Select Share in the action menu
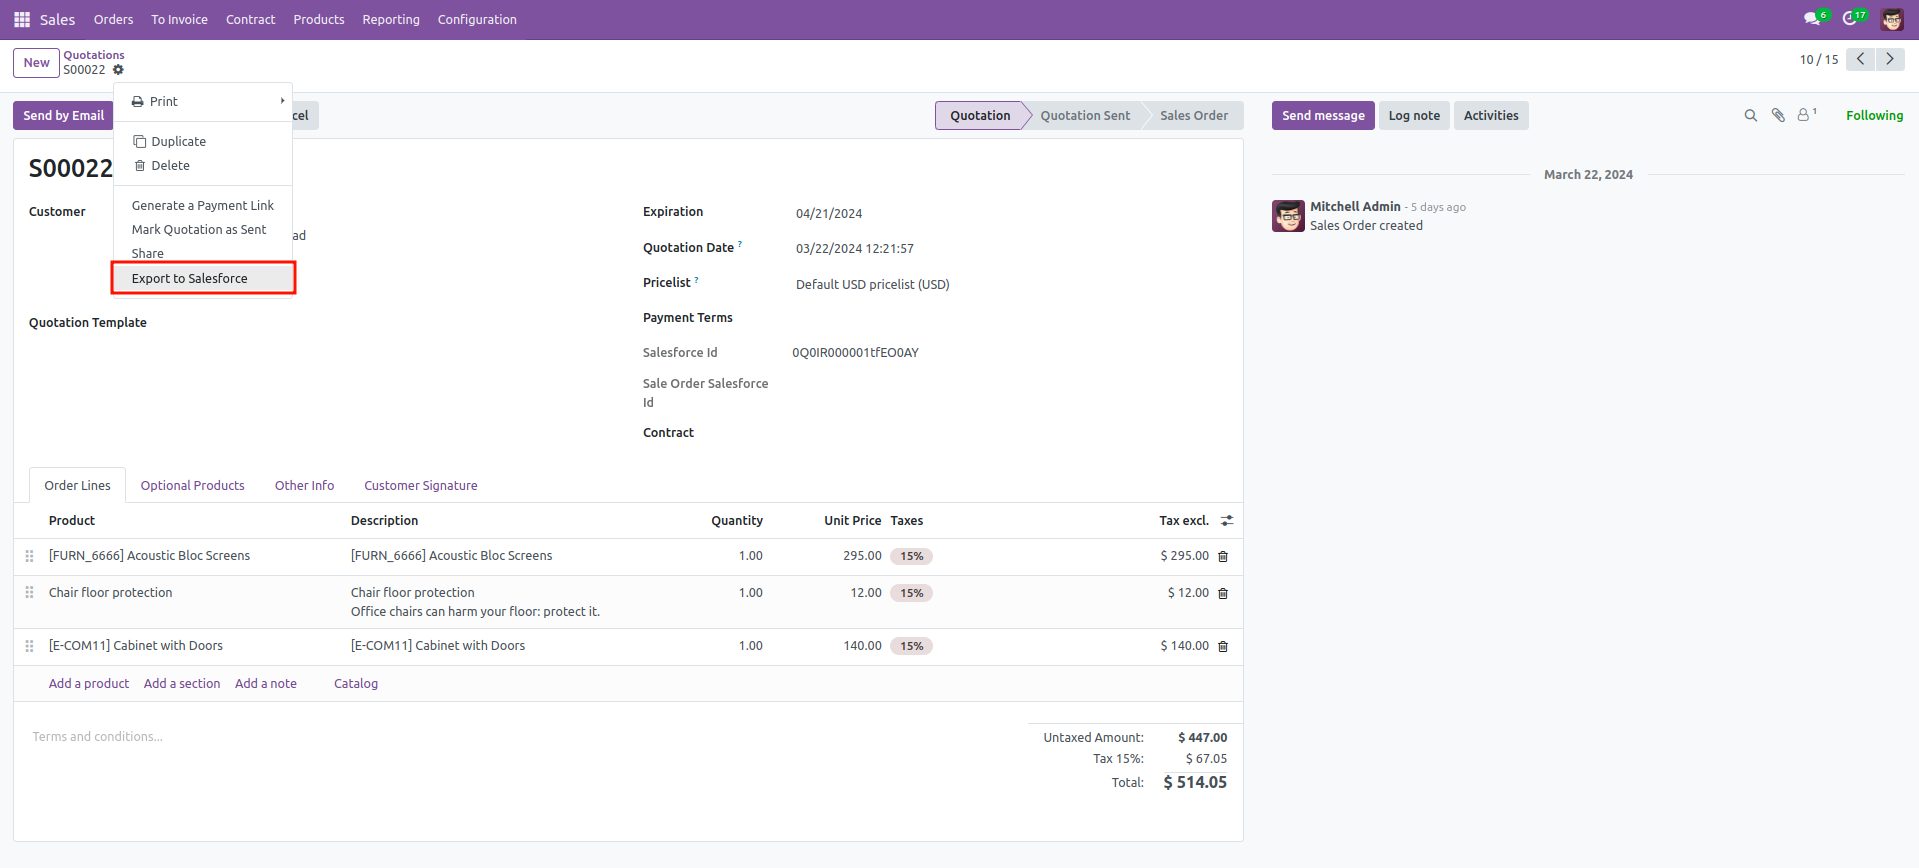The image size is (1919, 868). pos(203,254)
